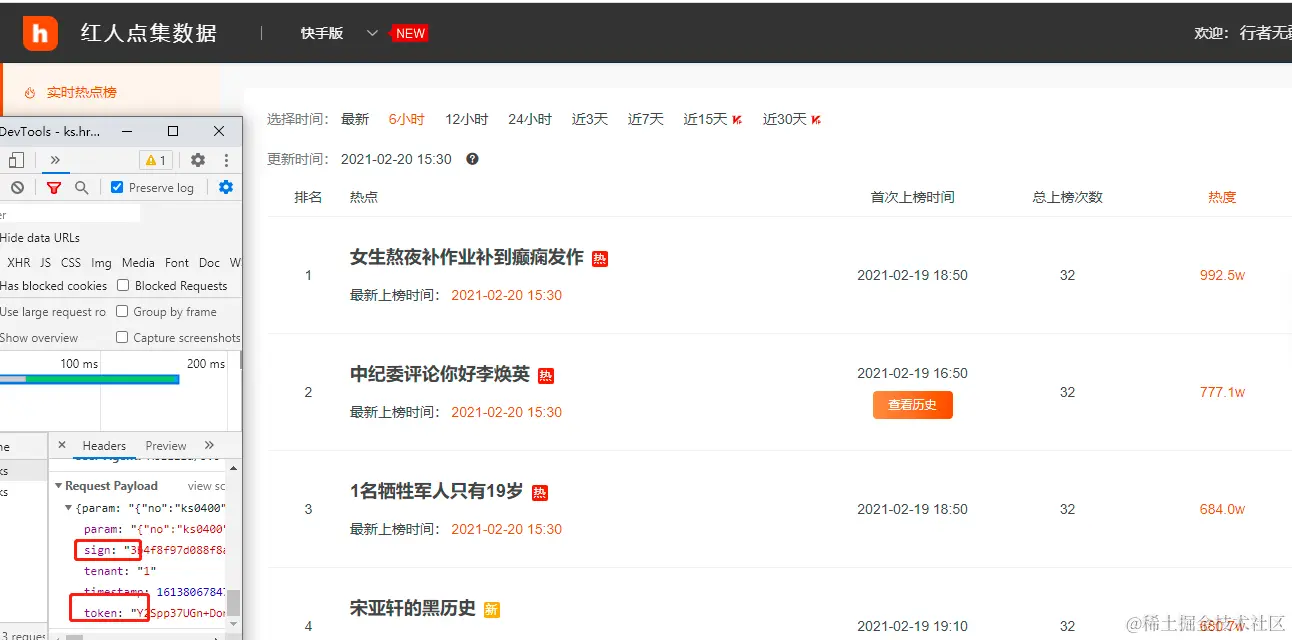1292x640 pixels.
Task: Click the 红人点集数据 logo icon
Action: 40,32
